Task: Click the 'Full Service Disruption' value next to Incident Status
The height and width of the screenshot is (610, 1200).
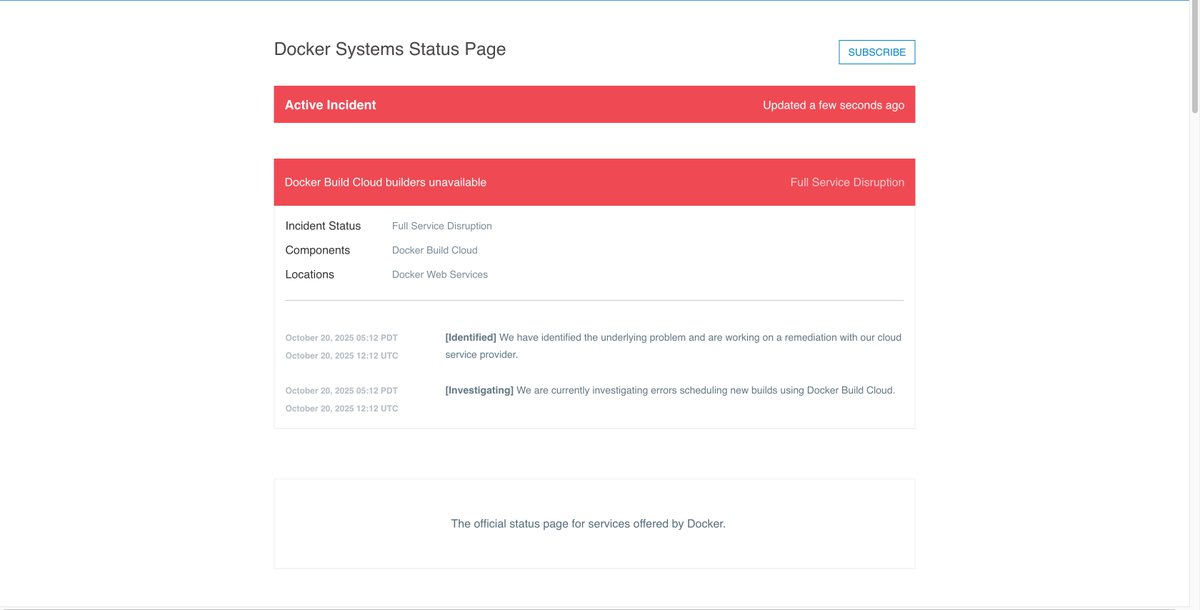Action: pos(442,226)
